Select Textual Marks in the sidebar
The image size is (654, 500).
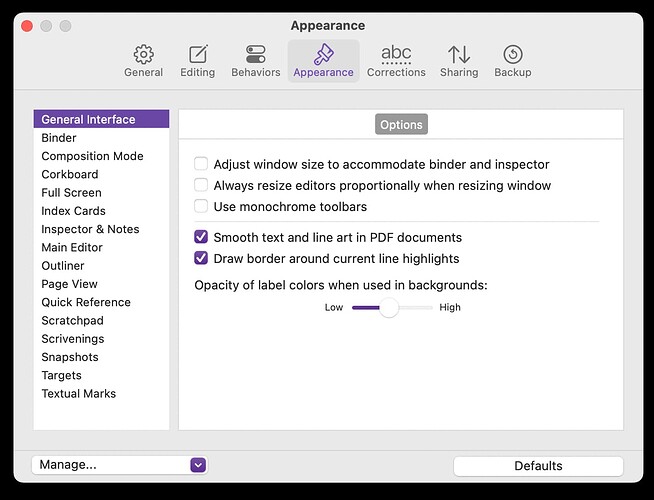tap(101, 394)
